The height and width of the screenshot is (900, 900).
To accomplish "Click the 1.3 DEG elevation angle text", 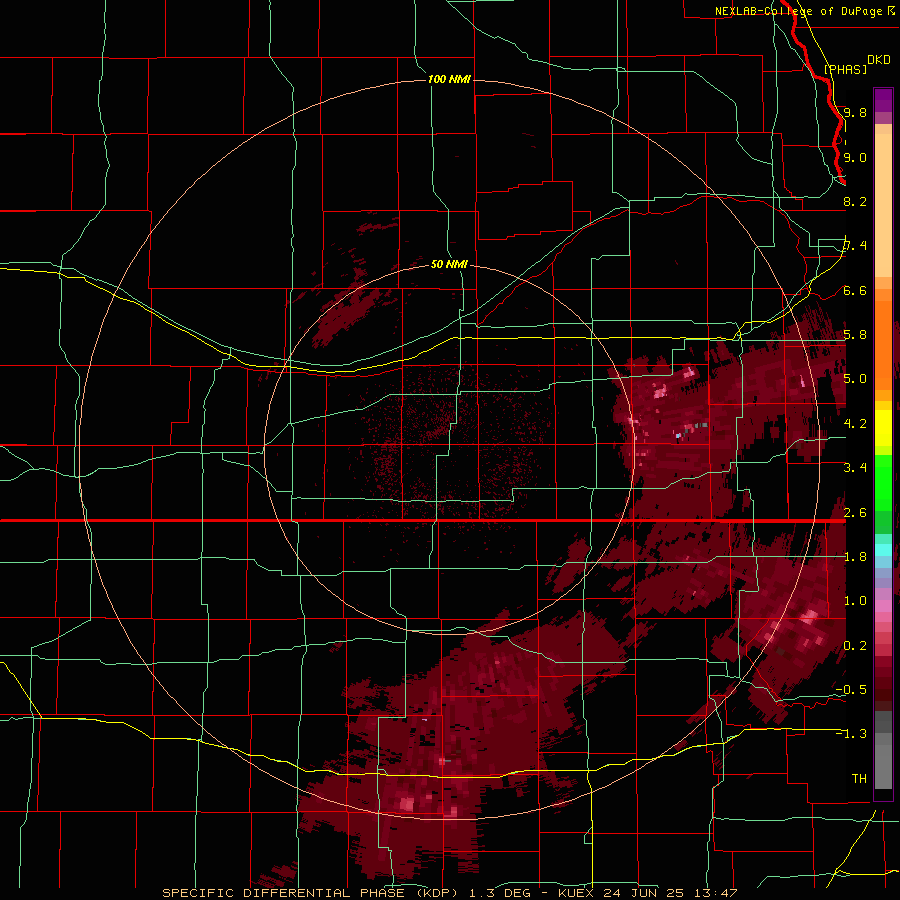I will click(x=502, y=893).
